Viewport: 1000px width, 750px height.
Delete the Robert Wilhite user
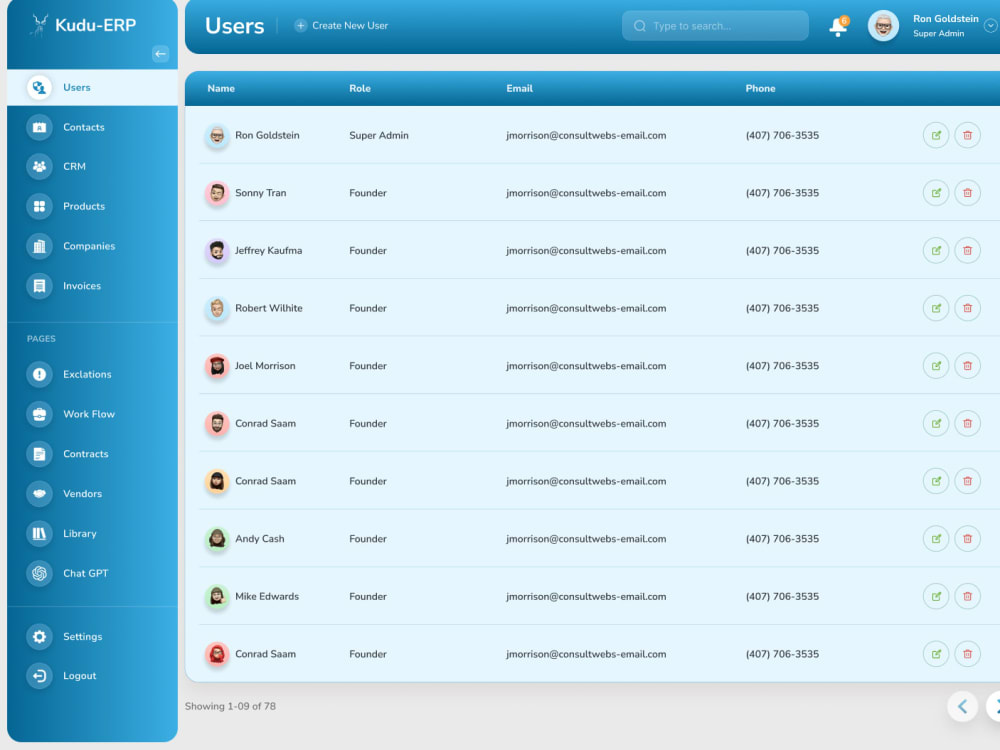coord(967,308)
